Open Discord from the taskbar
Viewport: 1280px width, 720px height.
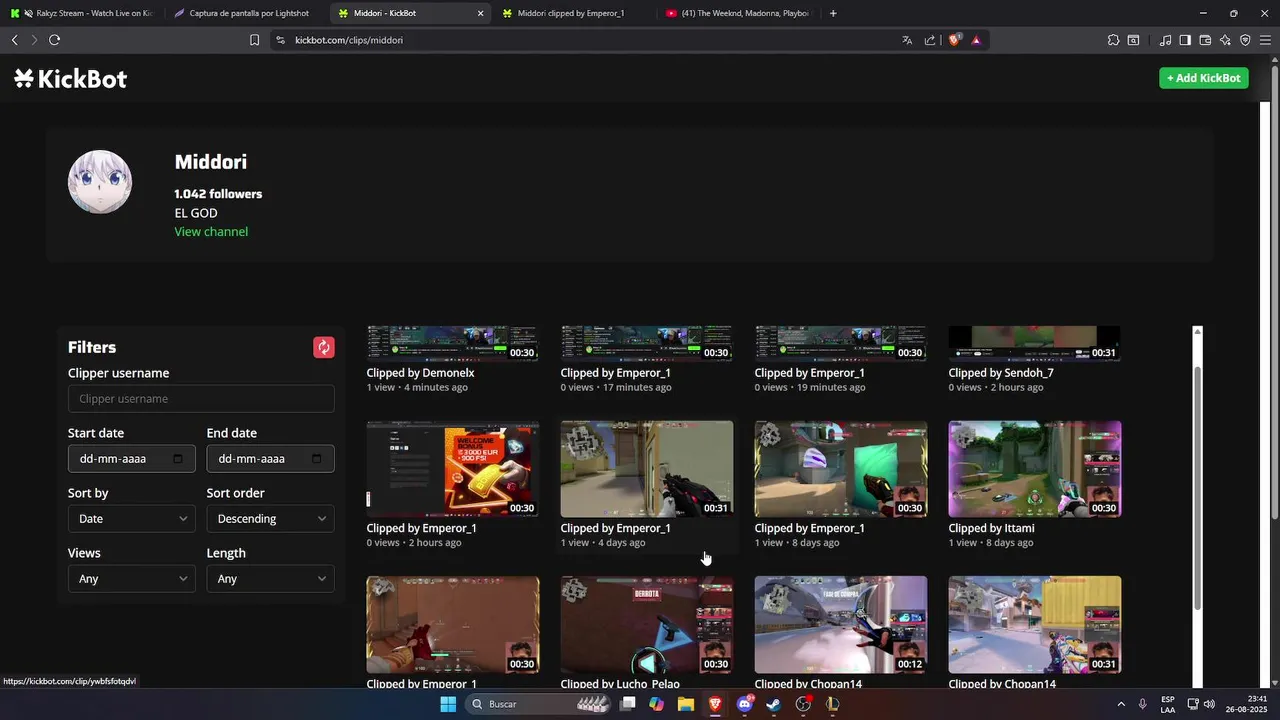[x=744, y=704]
